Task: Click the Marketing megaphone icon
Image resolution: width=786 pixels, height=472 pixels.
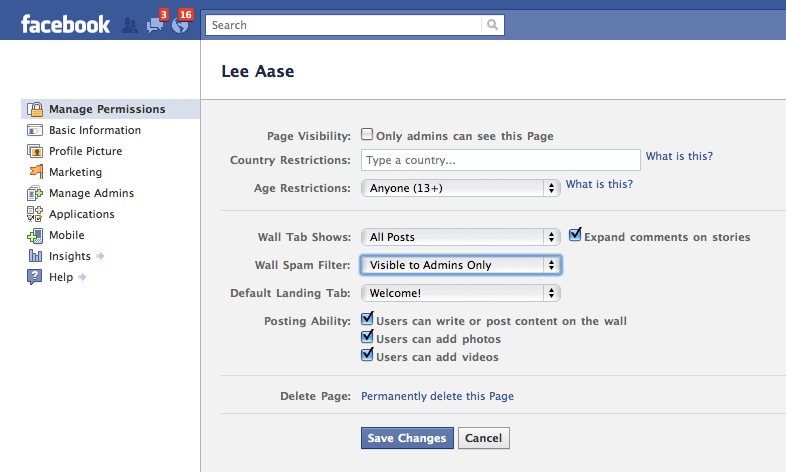Action: 35,172
